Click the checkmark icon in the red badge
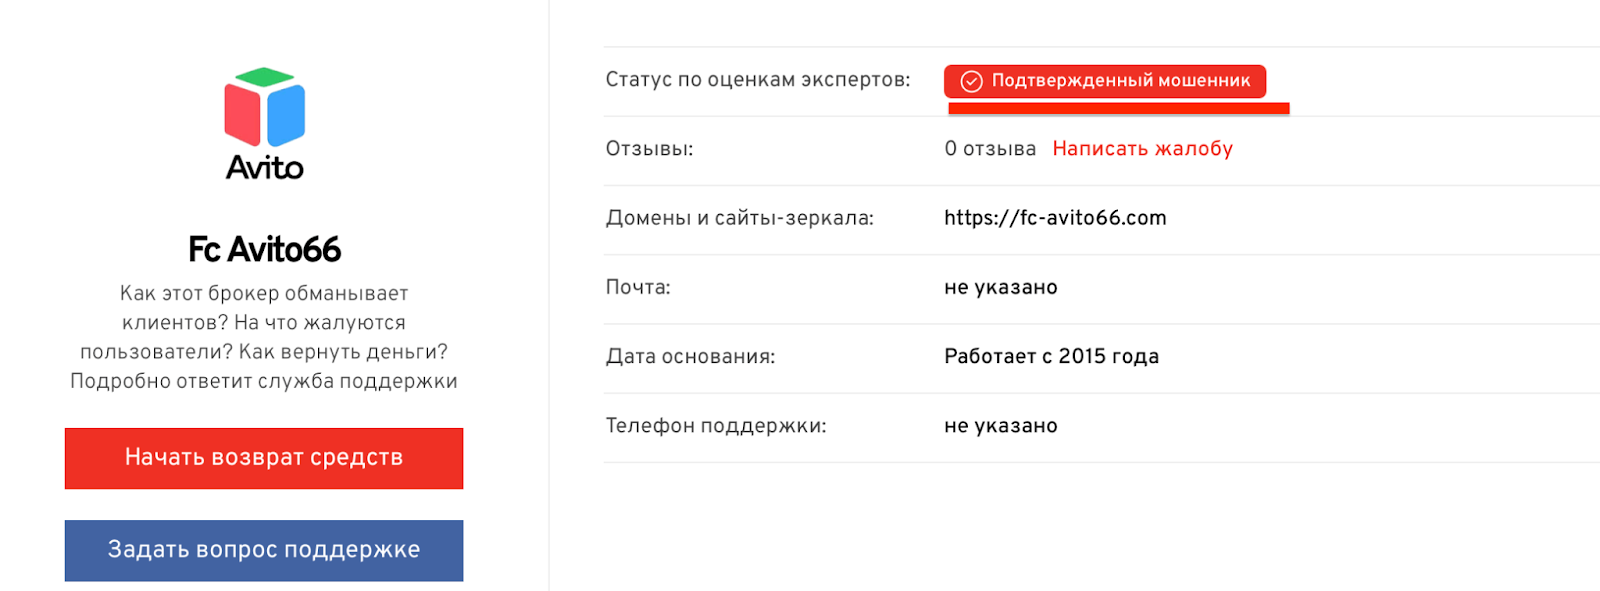 coord(971,81)
